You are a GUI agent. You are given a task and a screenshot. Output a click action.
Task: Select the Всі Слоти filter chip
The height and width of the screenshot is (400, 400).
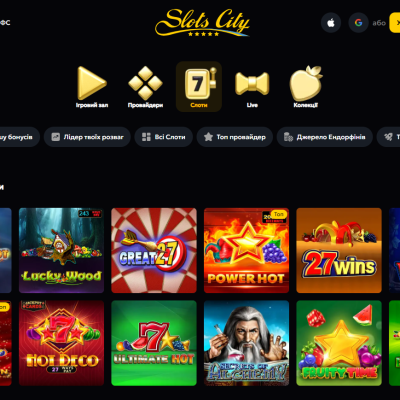164,137
